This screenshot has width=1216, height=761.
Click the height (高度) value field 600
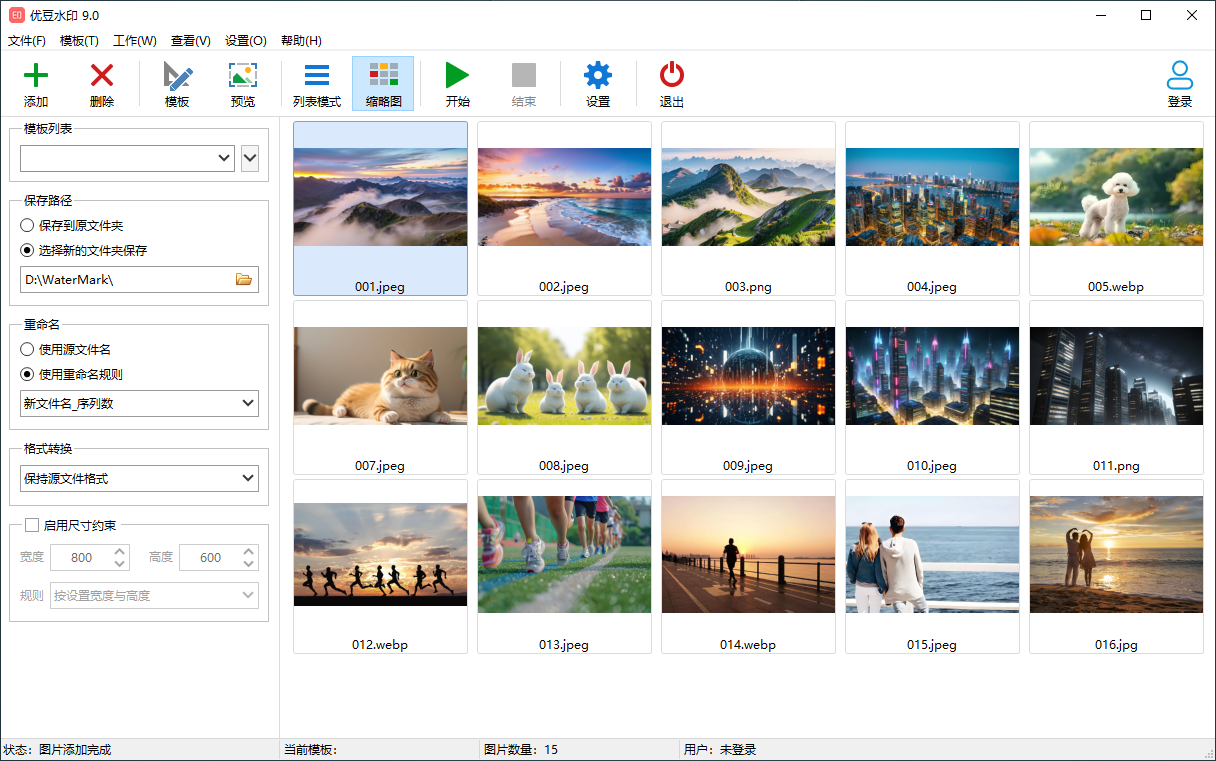click(x=210, y=558)
